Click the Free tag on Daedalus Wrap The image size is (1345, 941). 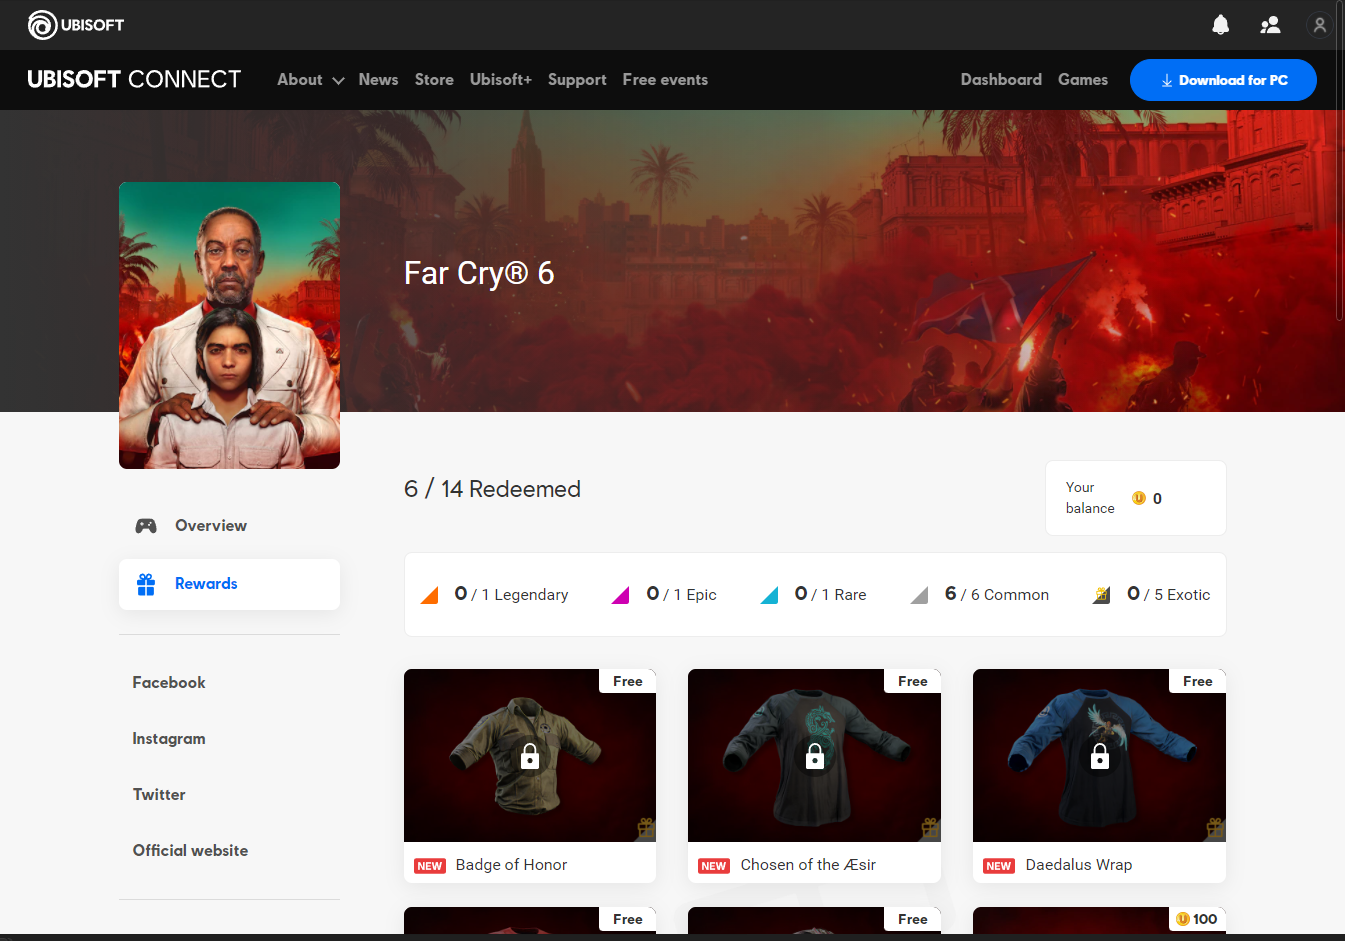[1198, 681]
